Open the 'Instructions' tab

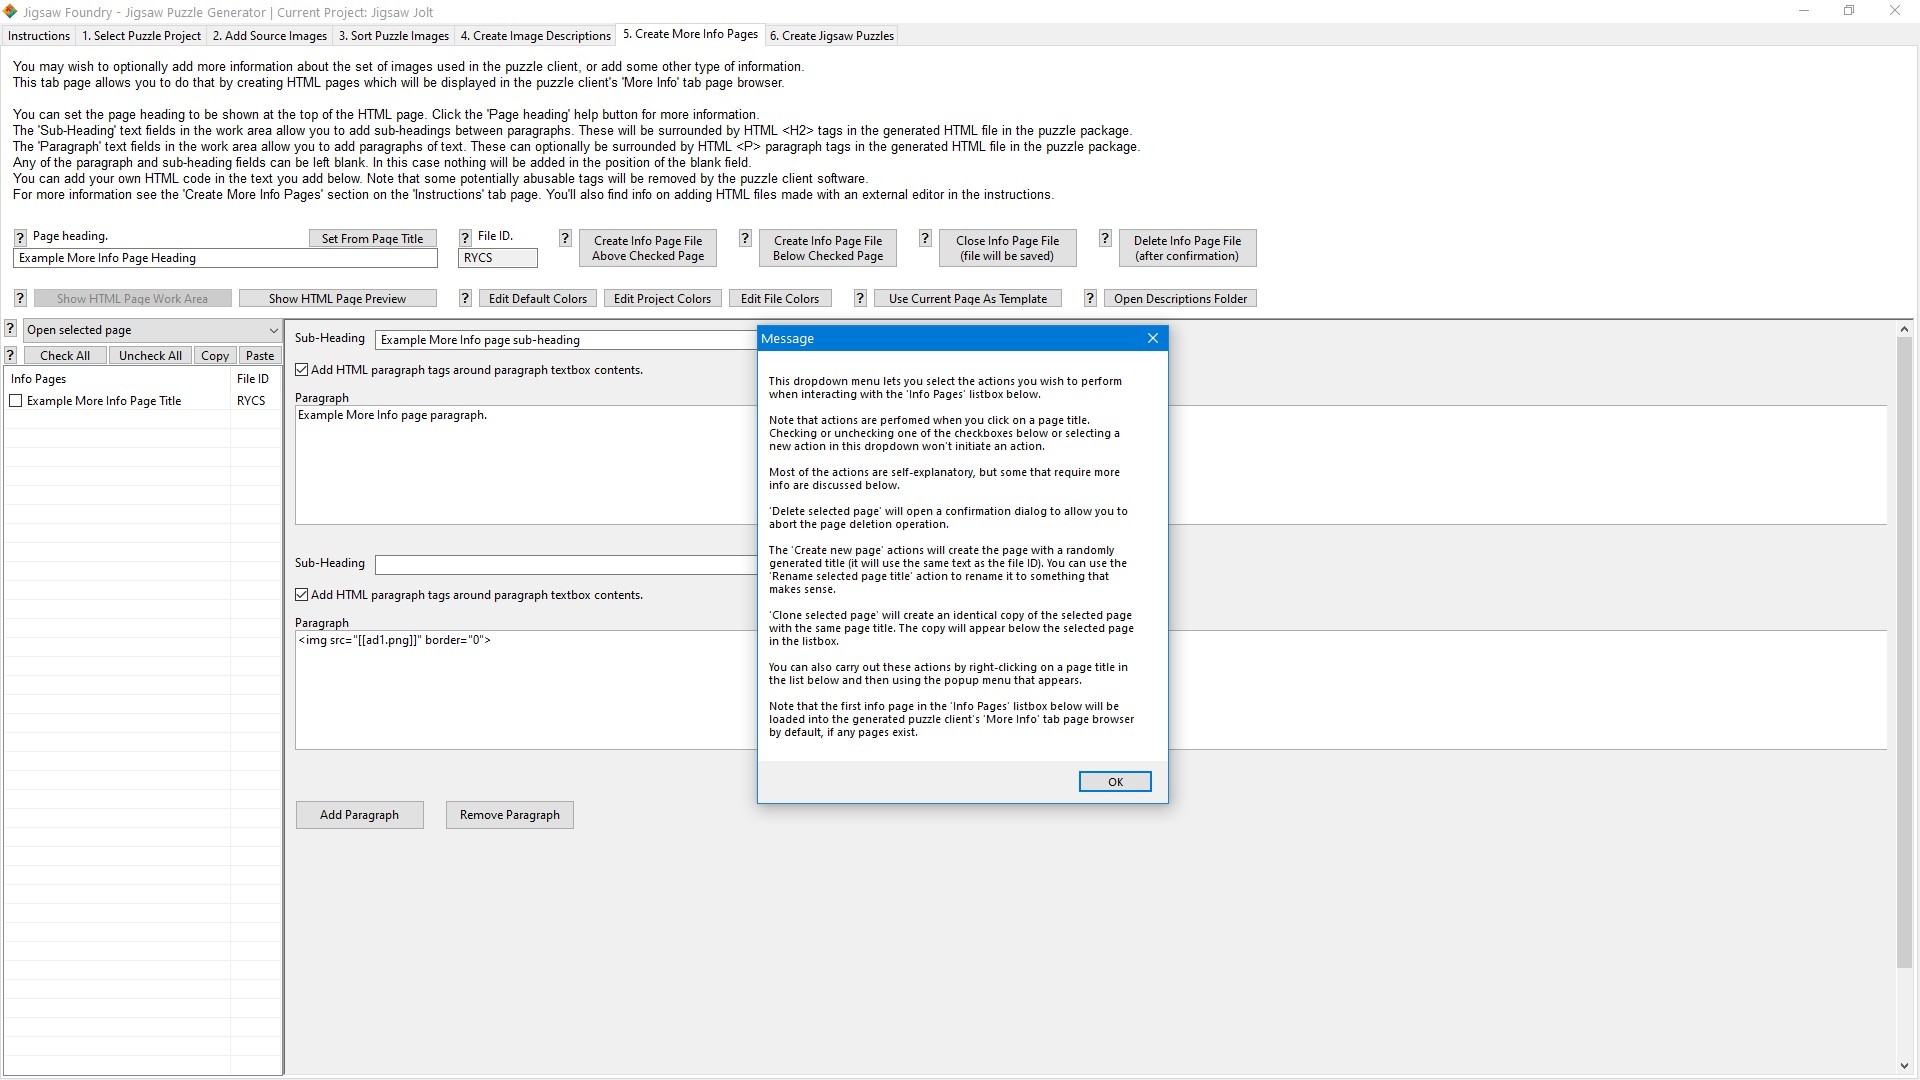coord(38,35)
